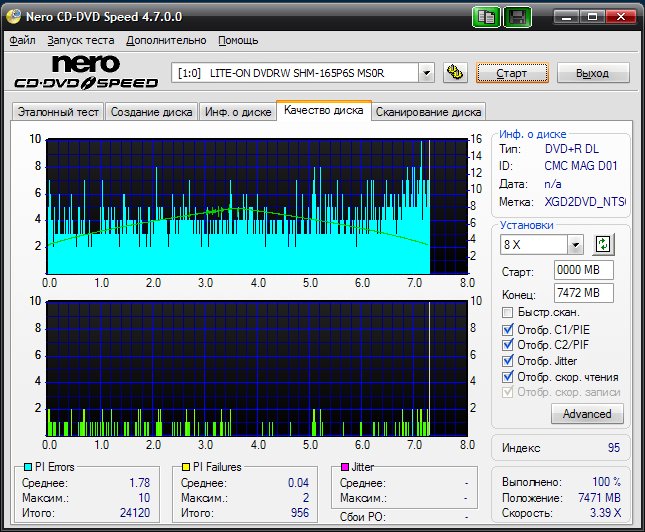Toggle Отобр. C2/PIF checkbox
Screen dimensions: 645x532
pyautogui.click(x=508, y=345)
